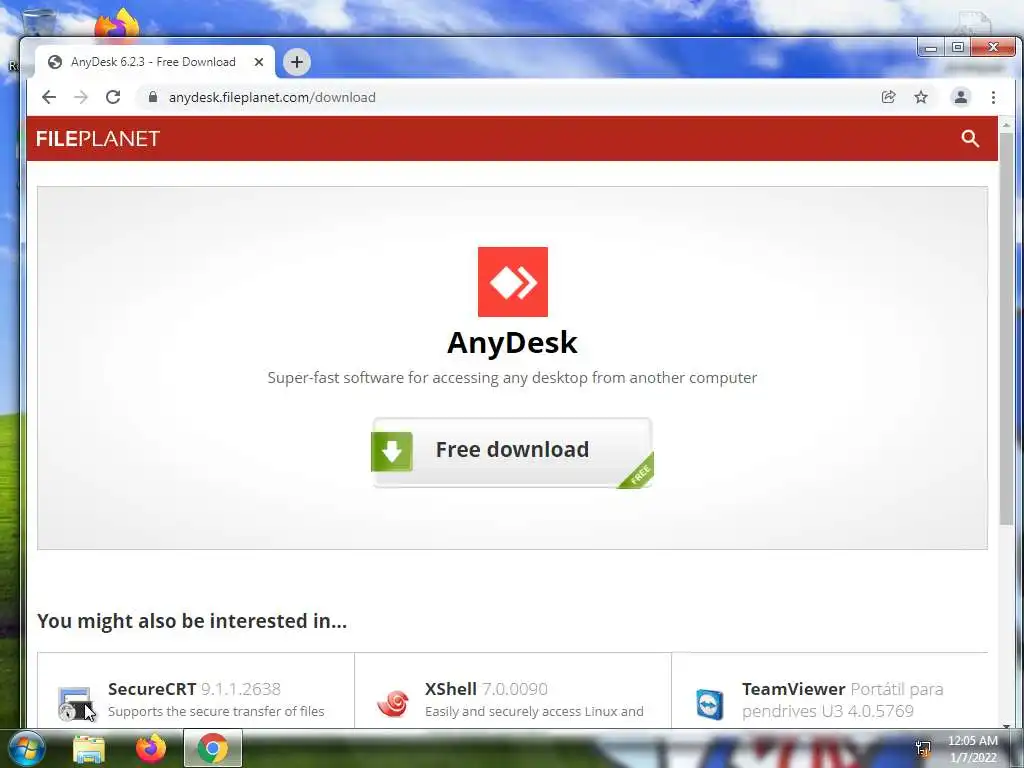This screenshot has width=1024, height=768.
Task: Click the AnyDesk heading text
Action: tap(513, 343)
